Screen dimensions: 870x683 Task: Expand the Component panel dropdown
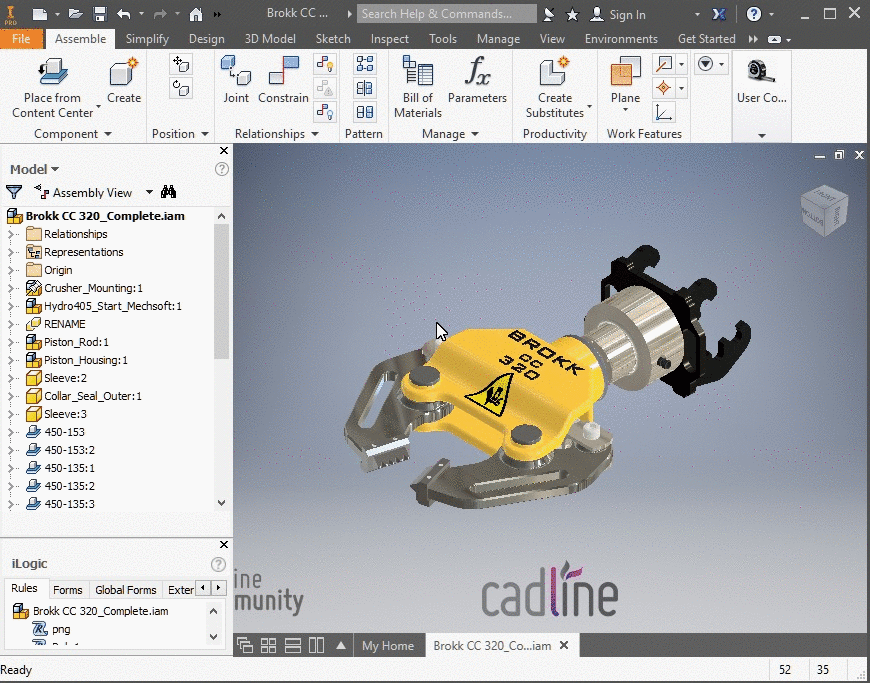click(108, 134)
